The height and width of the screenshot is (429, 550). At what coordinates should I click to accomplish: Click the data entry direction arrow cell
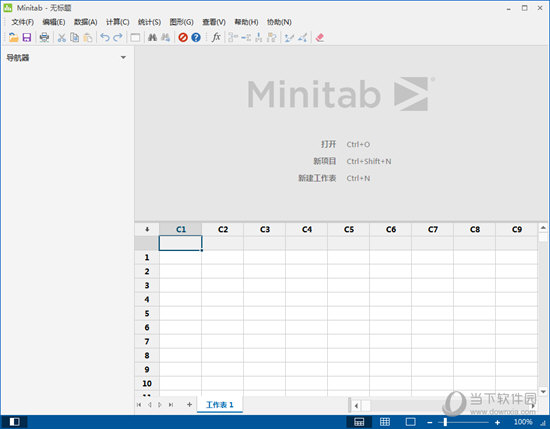(147, 229)
